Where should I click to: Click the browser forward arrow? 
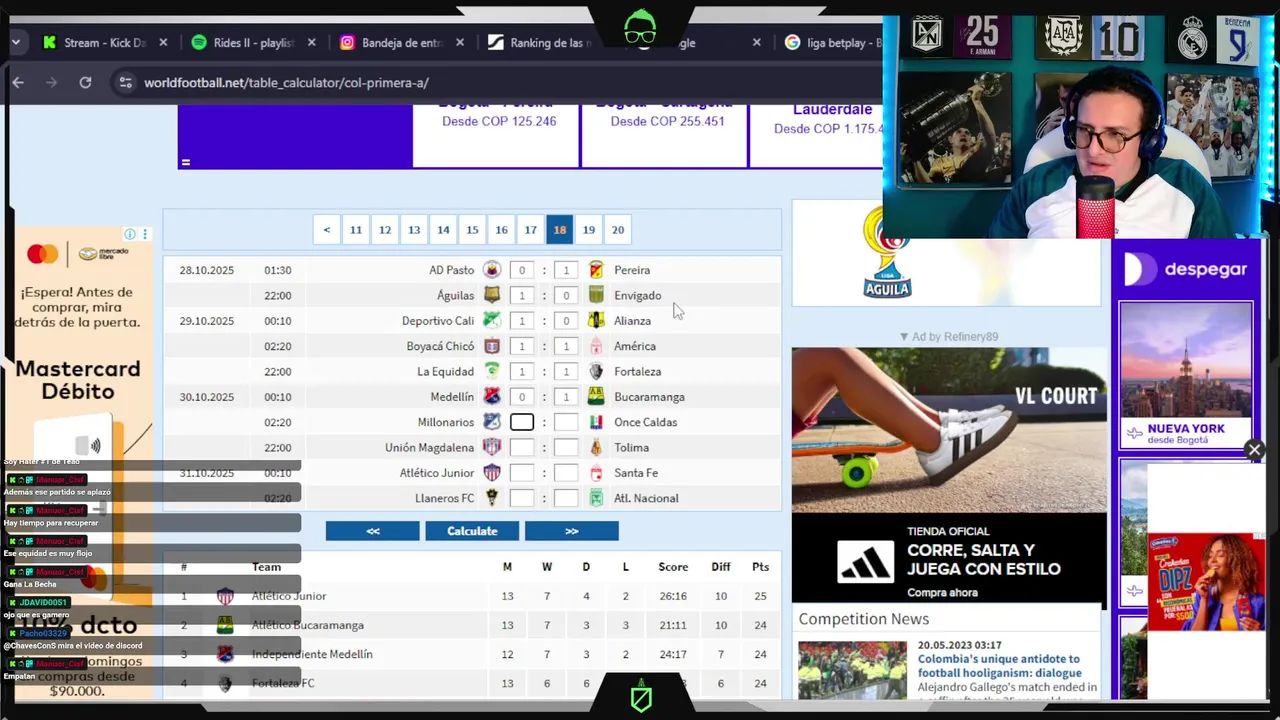coord(51,83)
